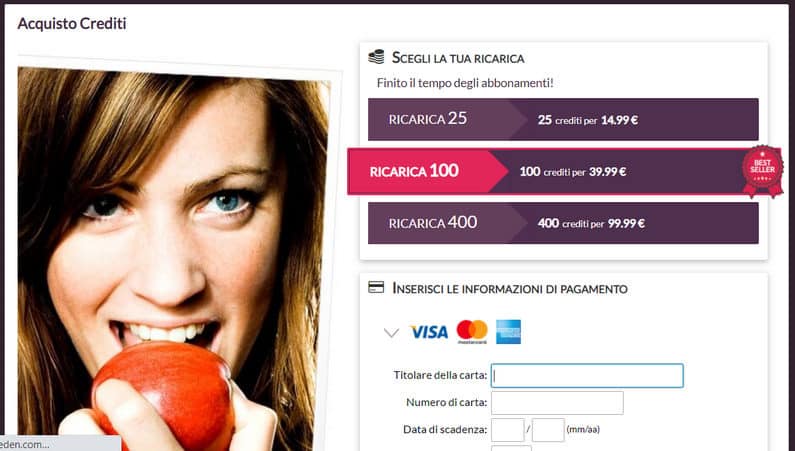Focus the Titolare della carta field
This screenshot has height=451, width=795.
[587, 375]
